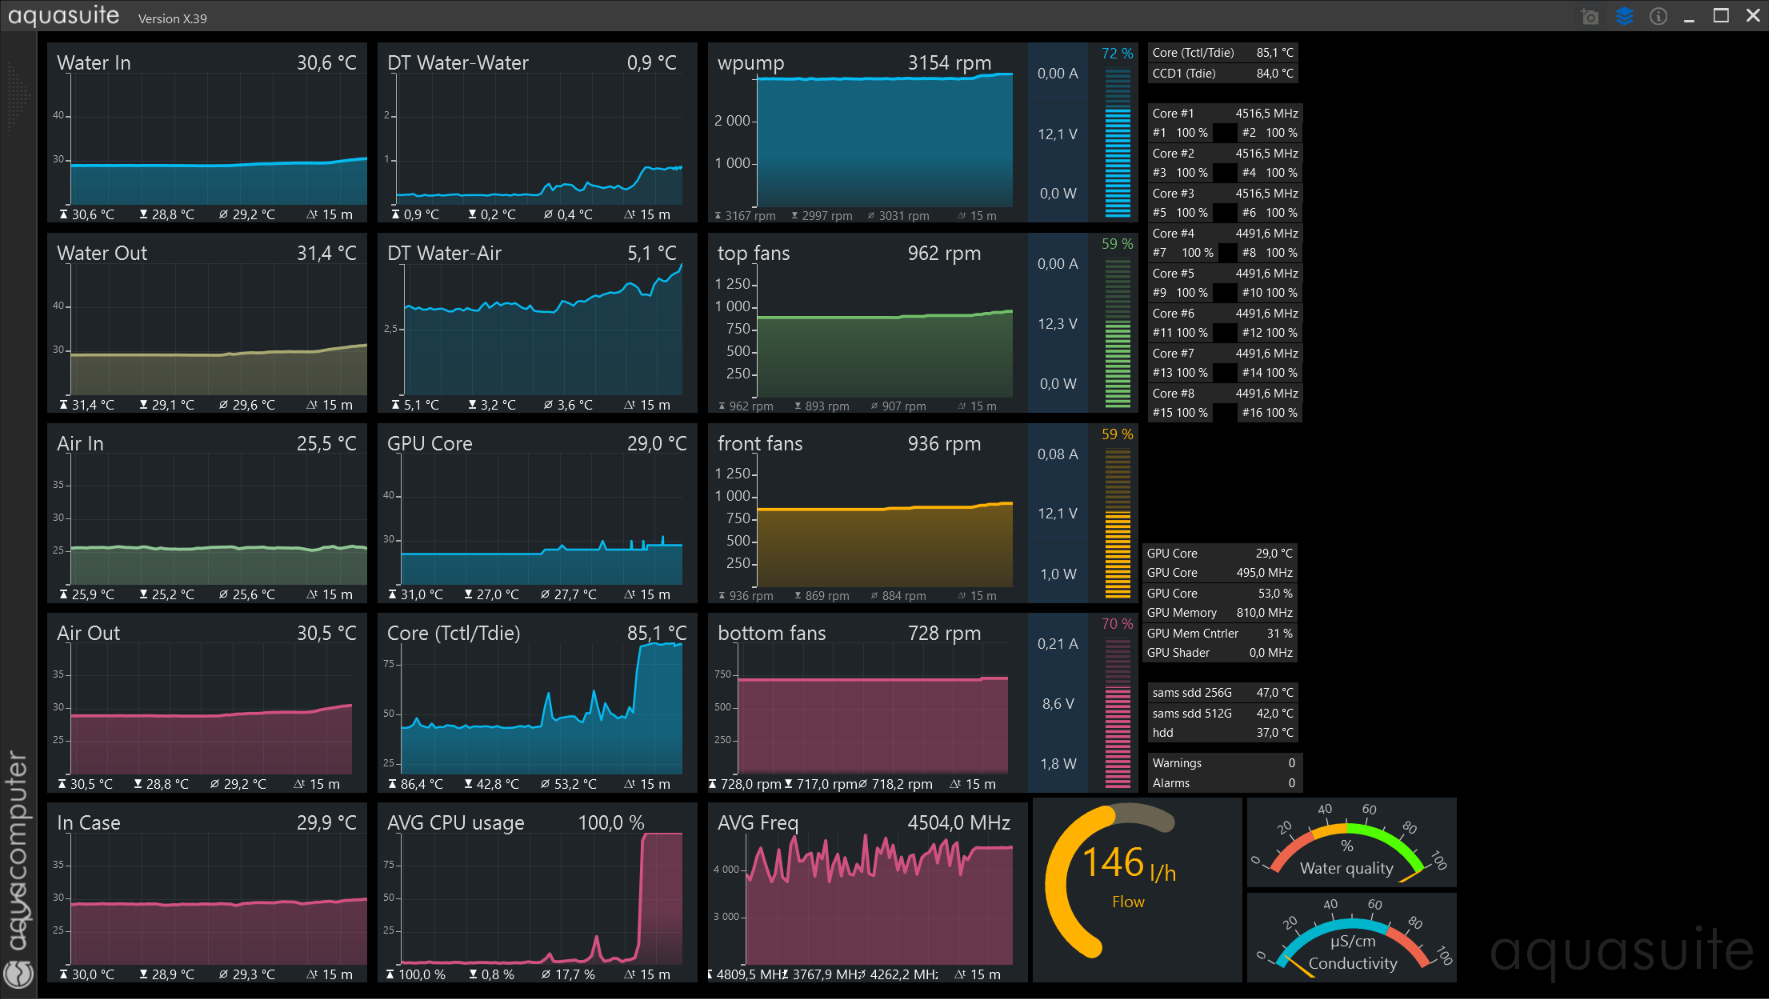This screenshot has height=999, width=1769.
Task: Open the AVG CPU usage chart
Action: [x=537, y=893]
